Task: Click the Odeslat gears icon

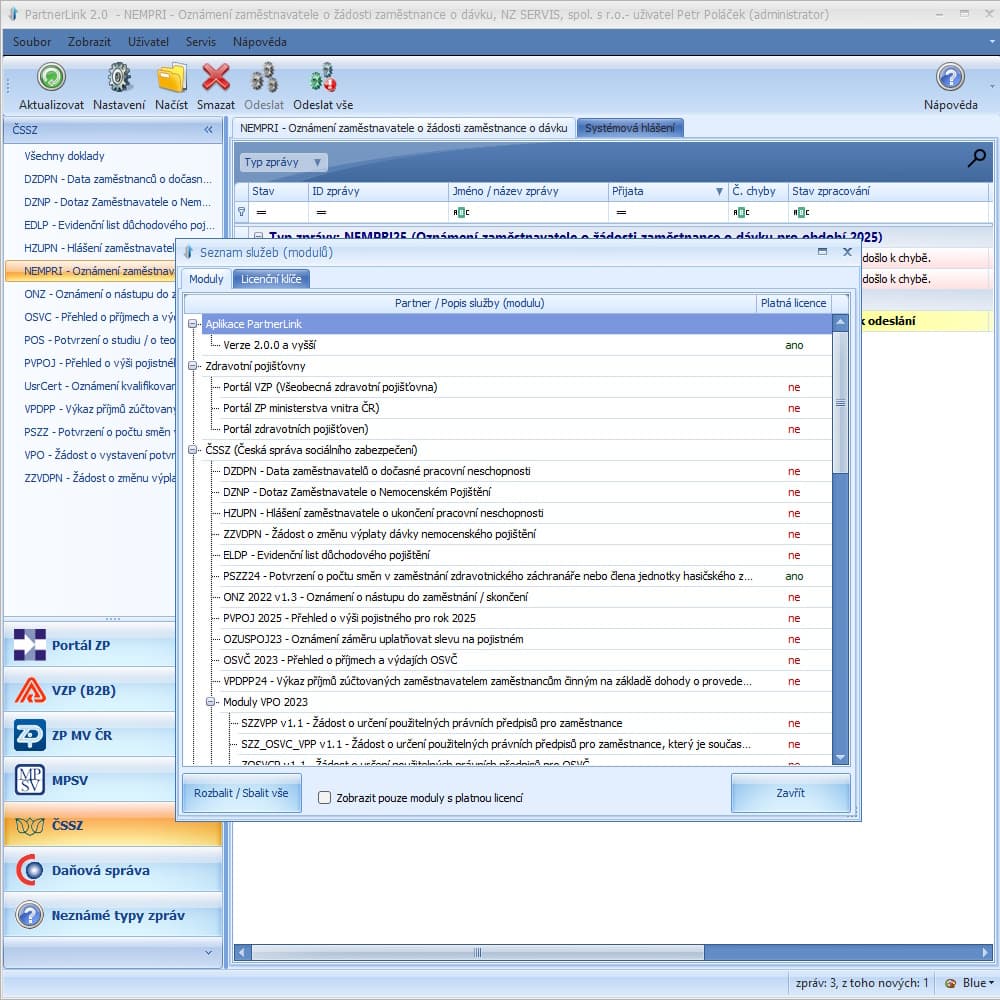Action: click(x=263, y=77)
